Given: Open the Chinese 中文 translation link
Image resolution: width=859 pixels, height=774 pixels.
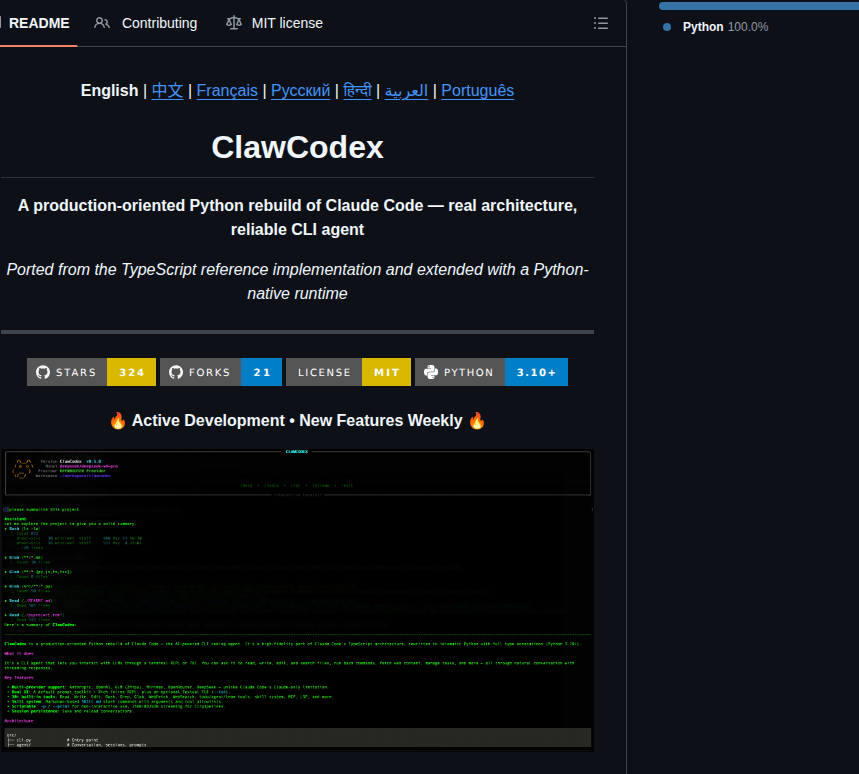Looking at the screenshot, I should pyautogui.click(x=167, y=90).
